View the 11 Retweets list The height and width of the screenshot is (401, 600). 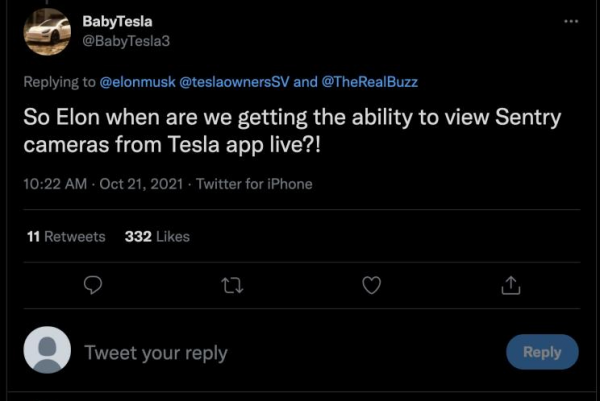point(66,236)
